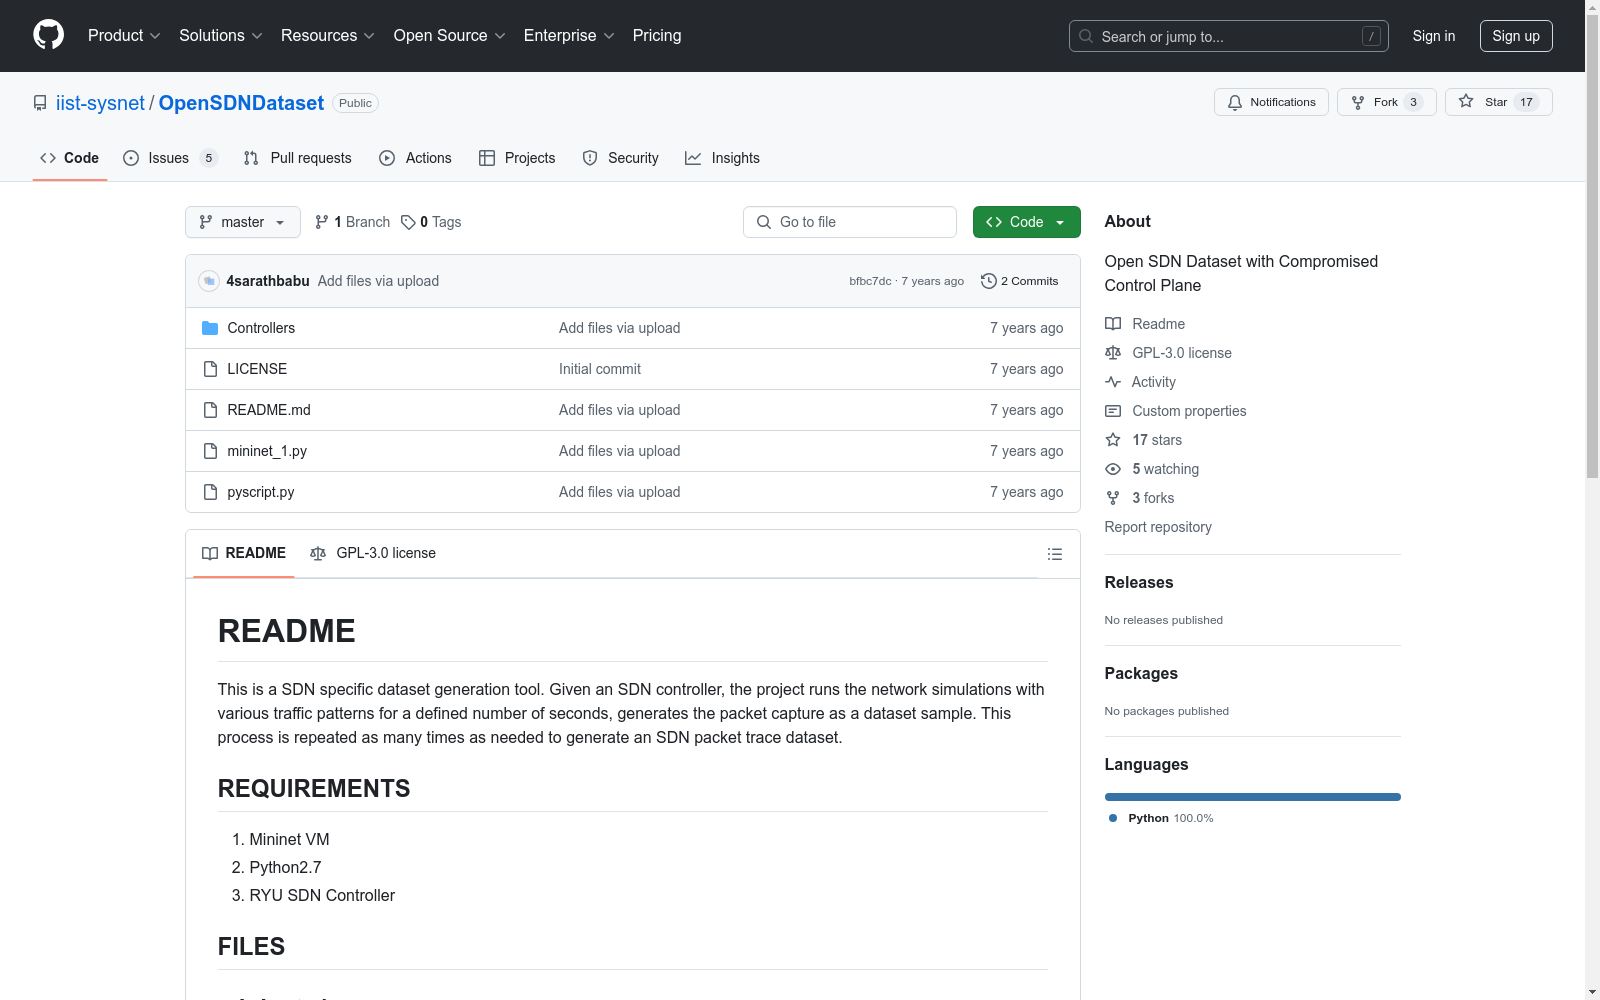Viewport: 1600px width, 1000px height.
Task: Click the Controllers folder icon
Action: click(x=210, y=328)
